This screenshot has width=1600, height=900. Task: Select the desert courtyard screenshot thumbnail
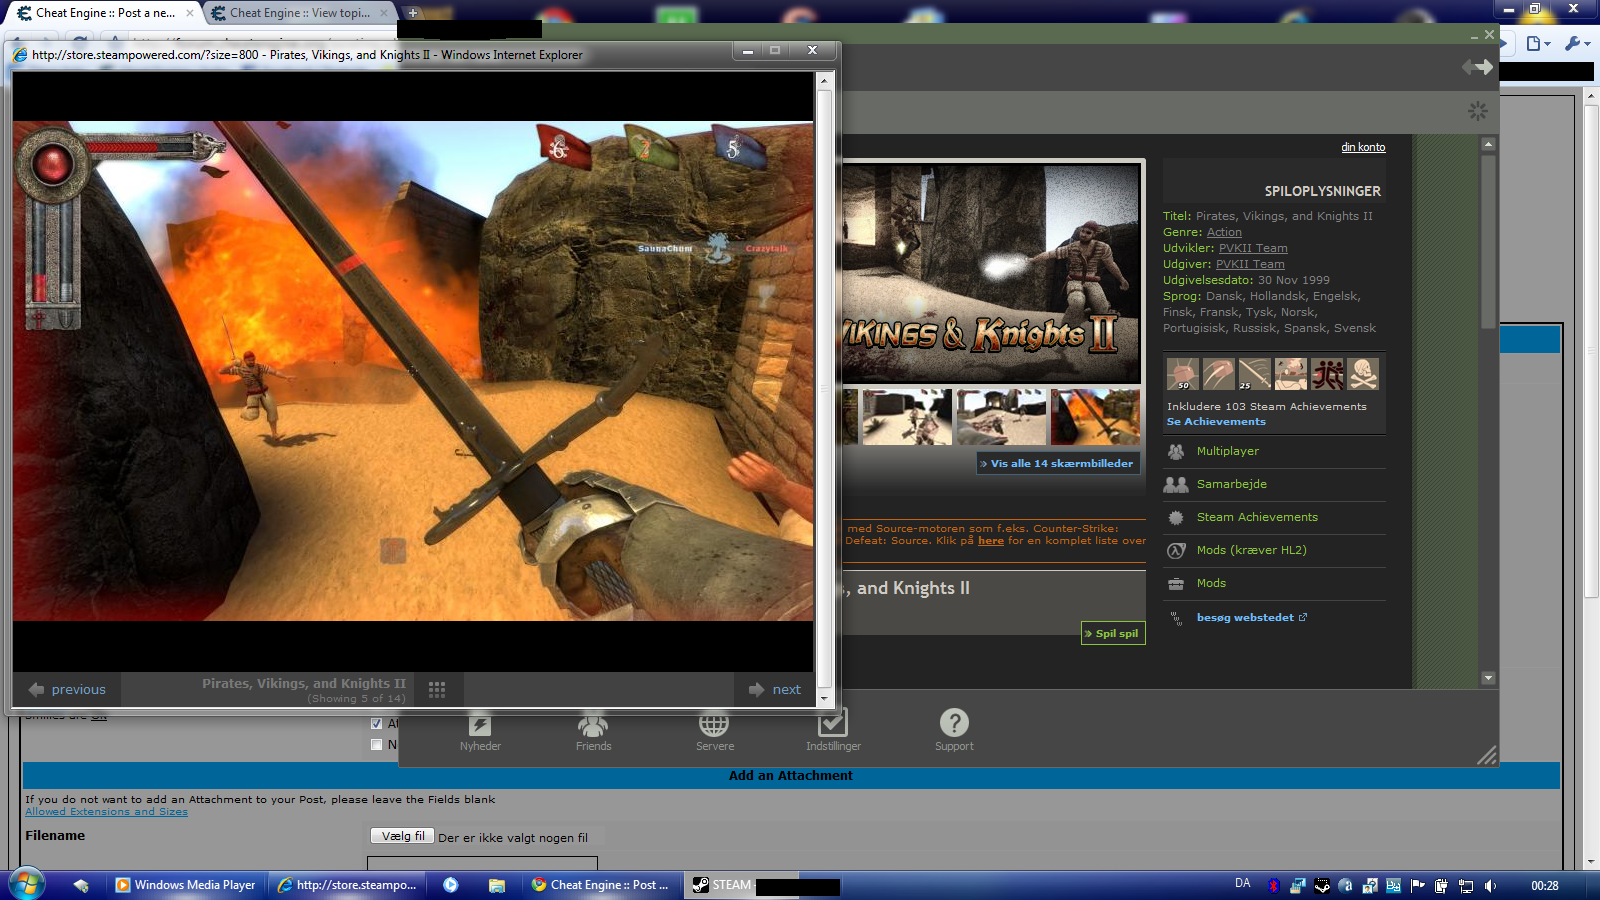click(x=1001, y=417)
